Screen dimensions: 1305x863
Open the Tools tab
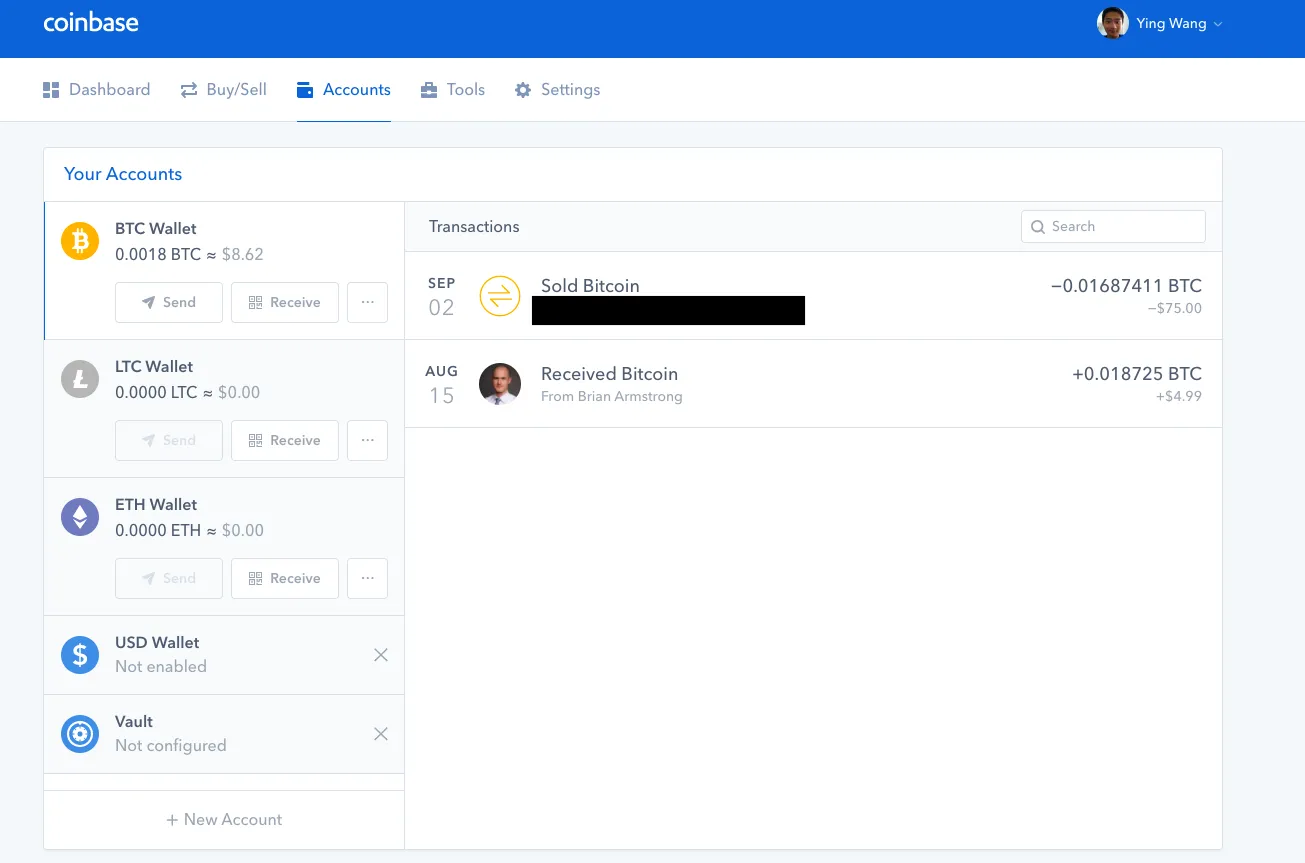pyautogui.click(x=453, y=90)
